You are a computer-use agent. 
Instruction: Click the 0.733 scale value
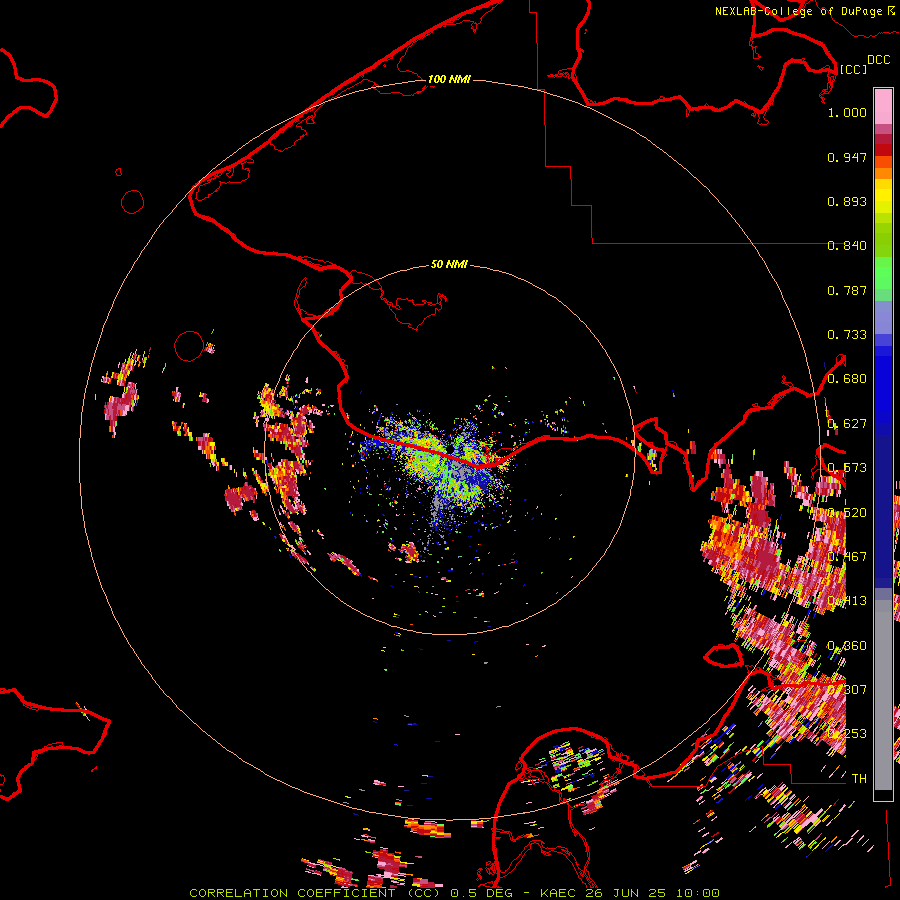tap(847, 335)
